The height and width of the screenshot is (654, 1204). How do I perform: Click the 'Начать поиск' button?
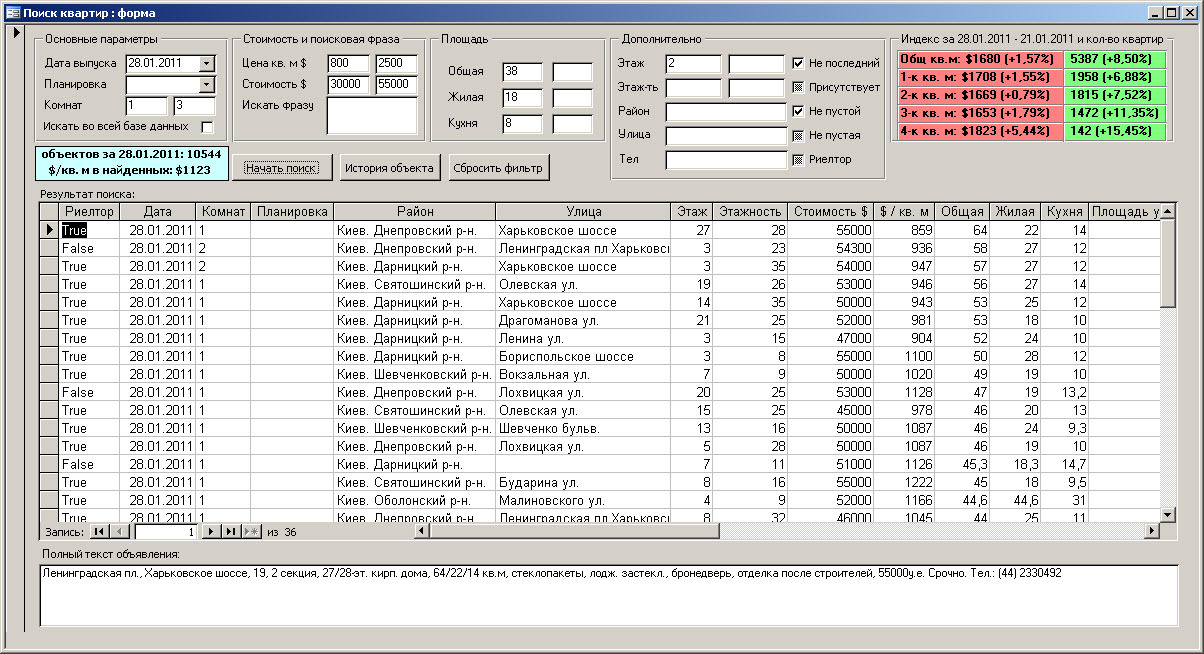point(282,168)
